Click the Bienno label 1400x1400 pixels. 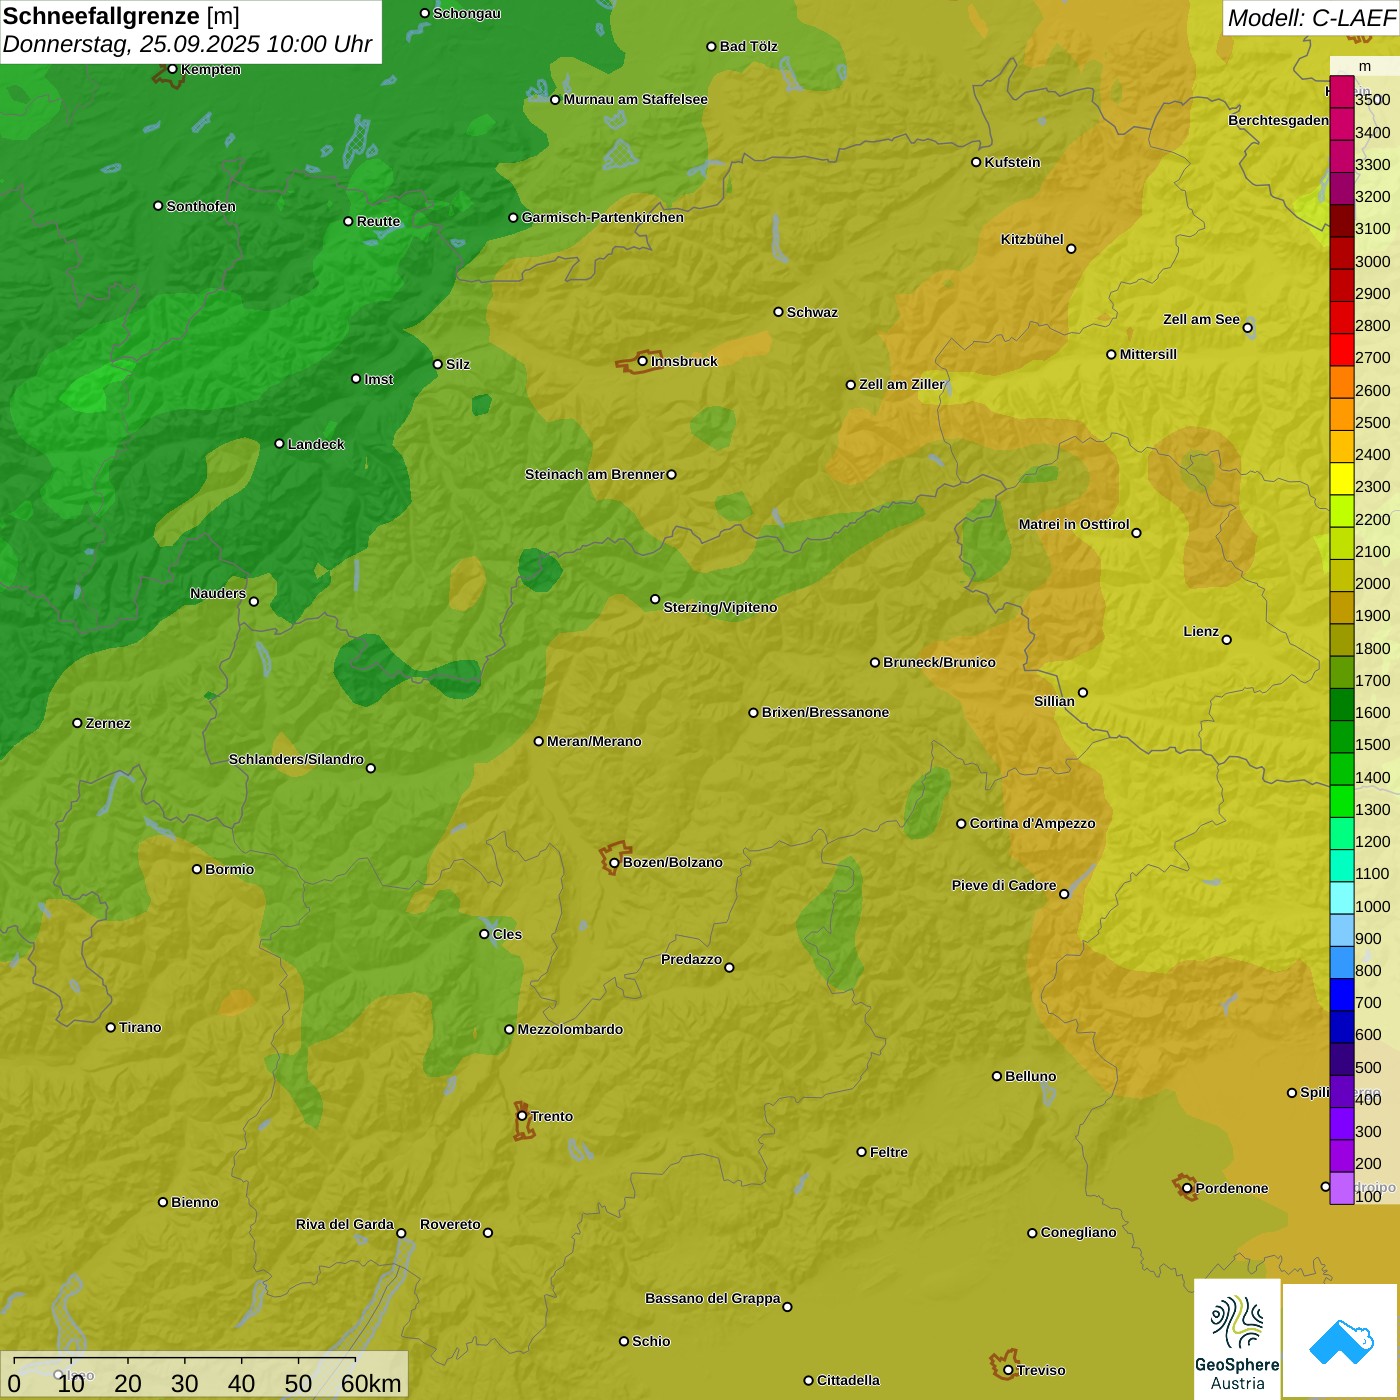194,1202
